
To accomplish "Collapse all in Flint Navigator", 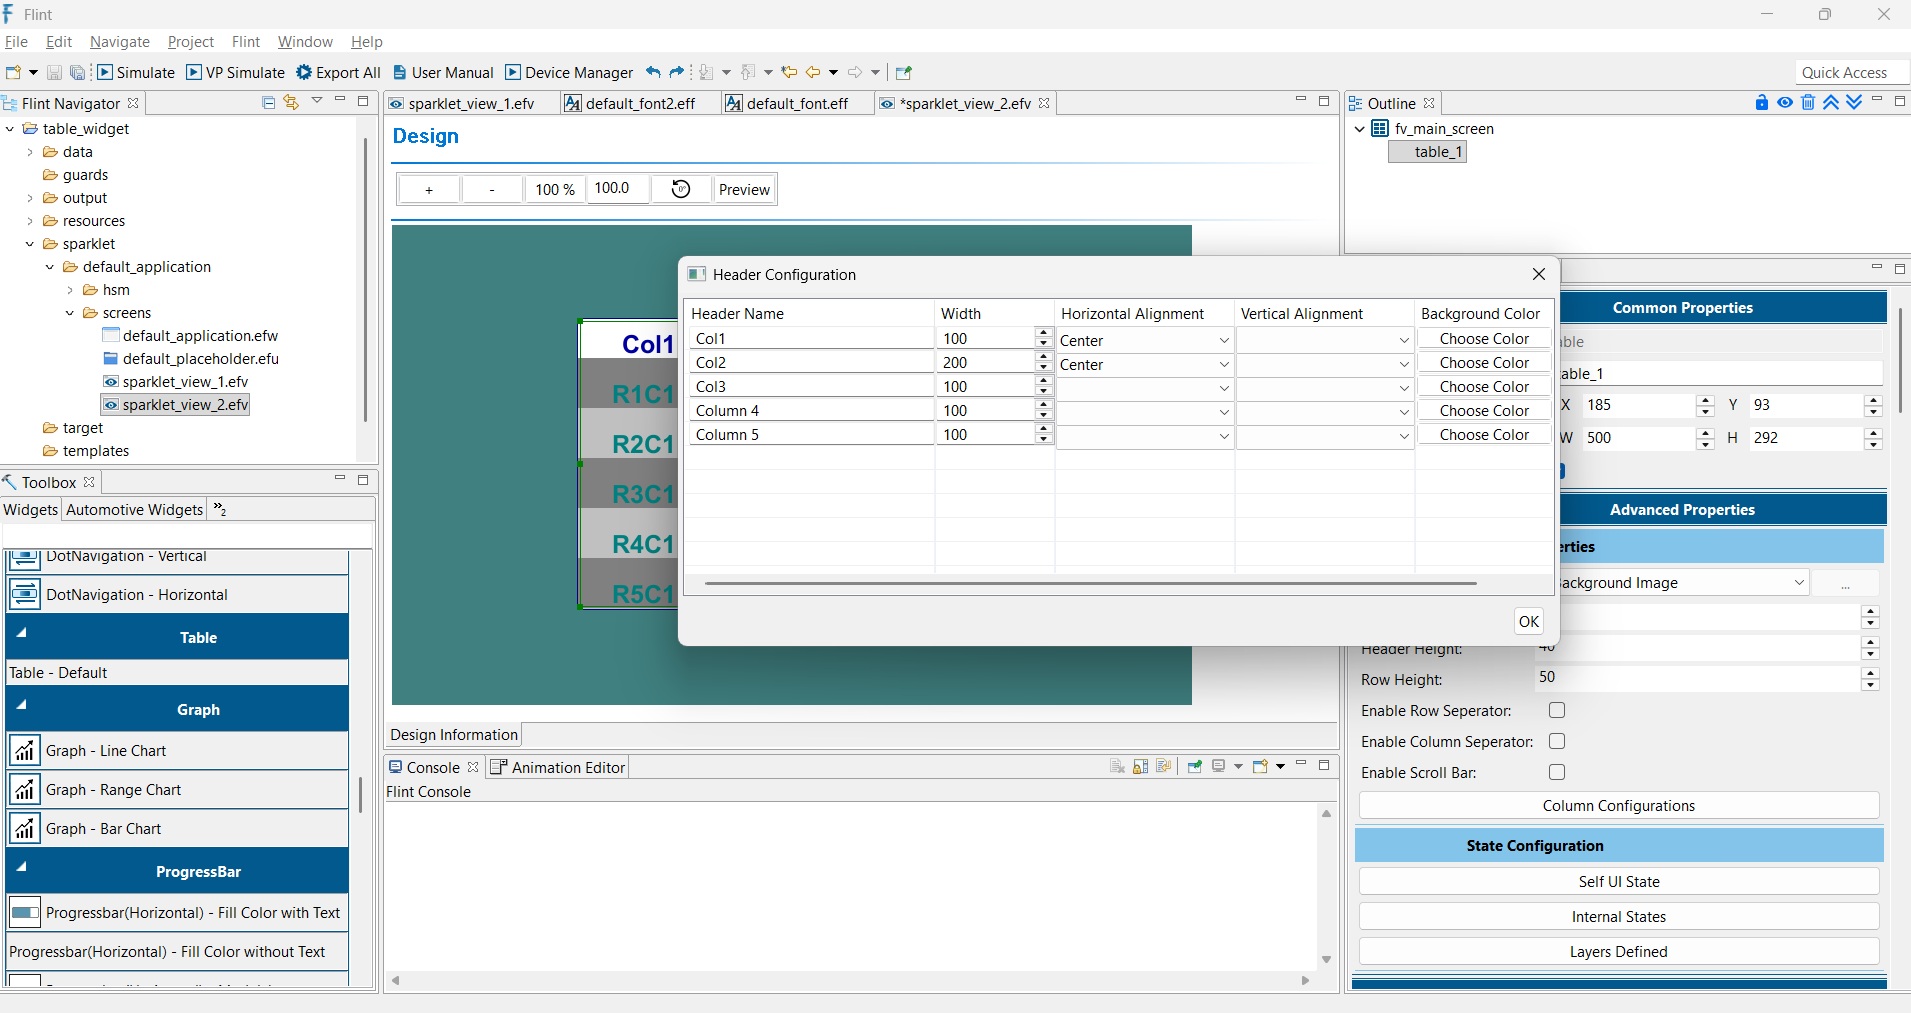I will click(x=268, y=102).
